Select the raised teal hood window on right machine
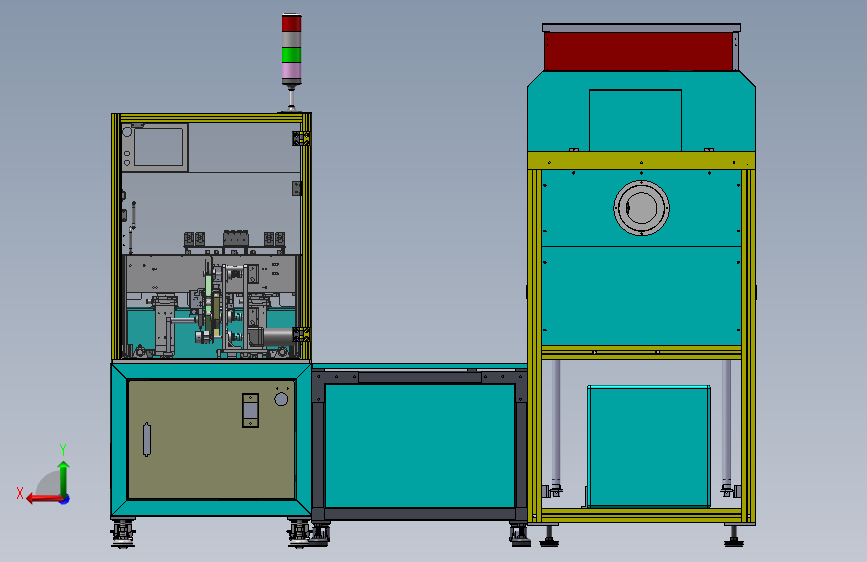 point(635,120)
